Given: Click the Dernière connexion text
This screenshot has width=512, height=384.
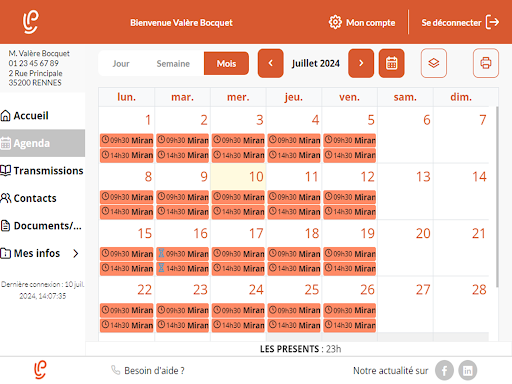Looking at the screenshot, I should pos(43,290).
